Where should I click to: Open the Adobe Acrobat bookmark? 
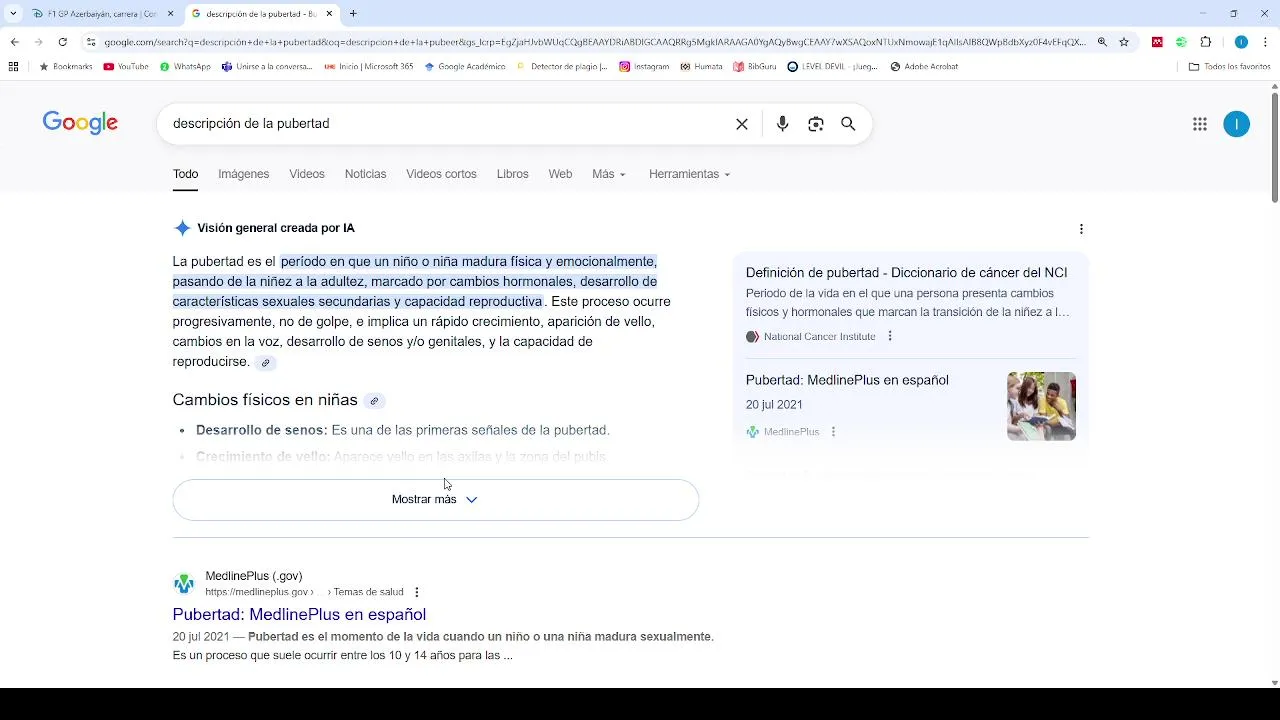(x=924, y=67)
